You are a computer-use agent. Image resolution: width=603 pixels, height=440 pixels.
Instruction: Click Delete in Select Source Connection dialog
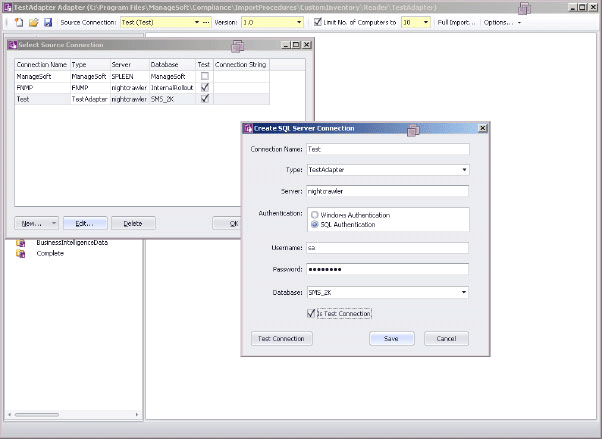133,223
